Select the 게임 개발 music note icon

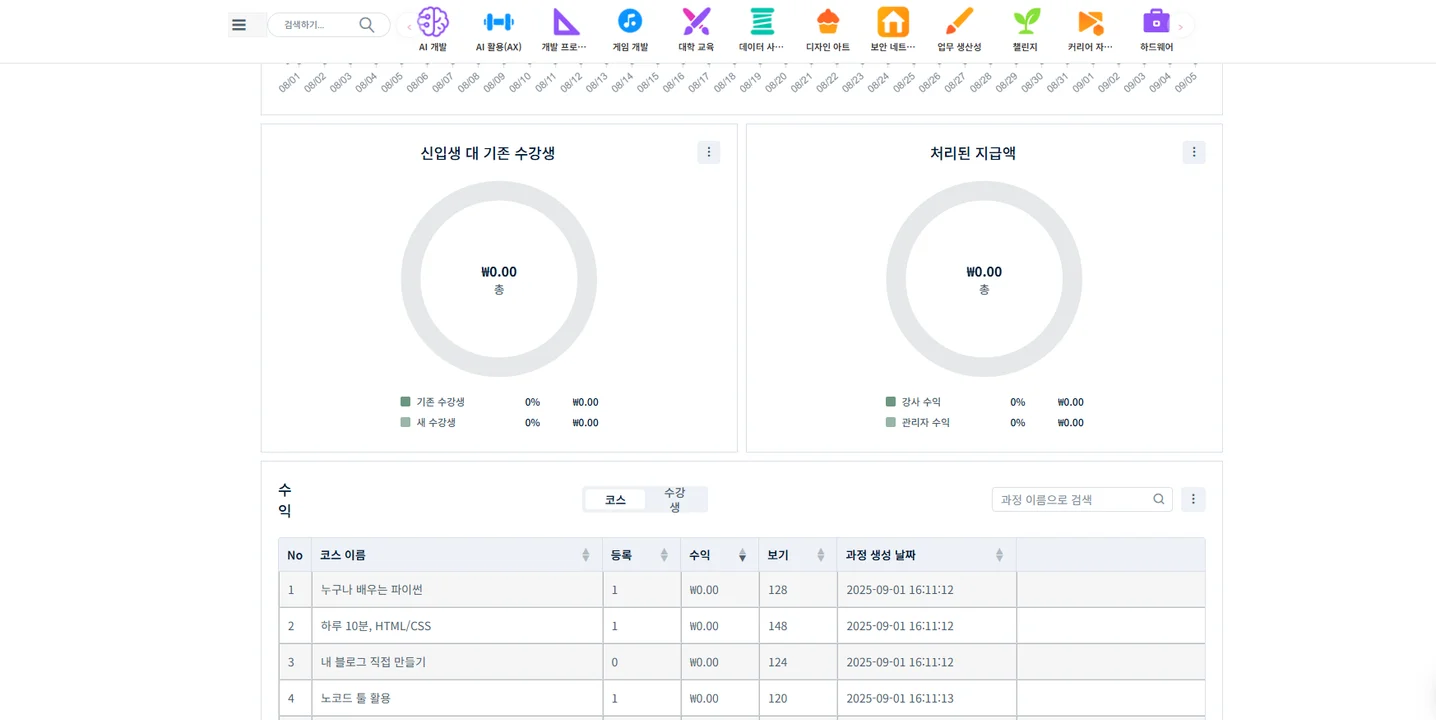tap(629, 22)
